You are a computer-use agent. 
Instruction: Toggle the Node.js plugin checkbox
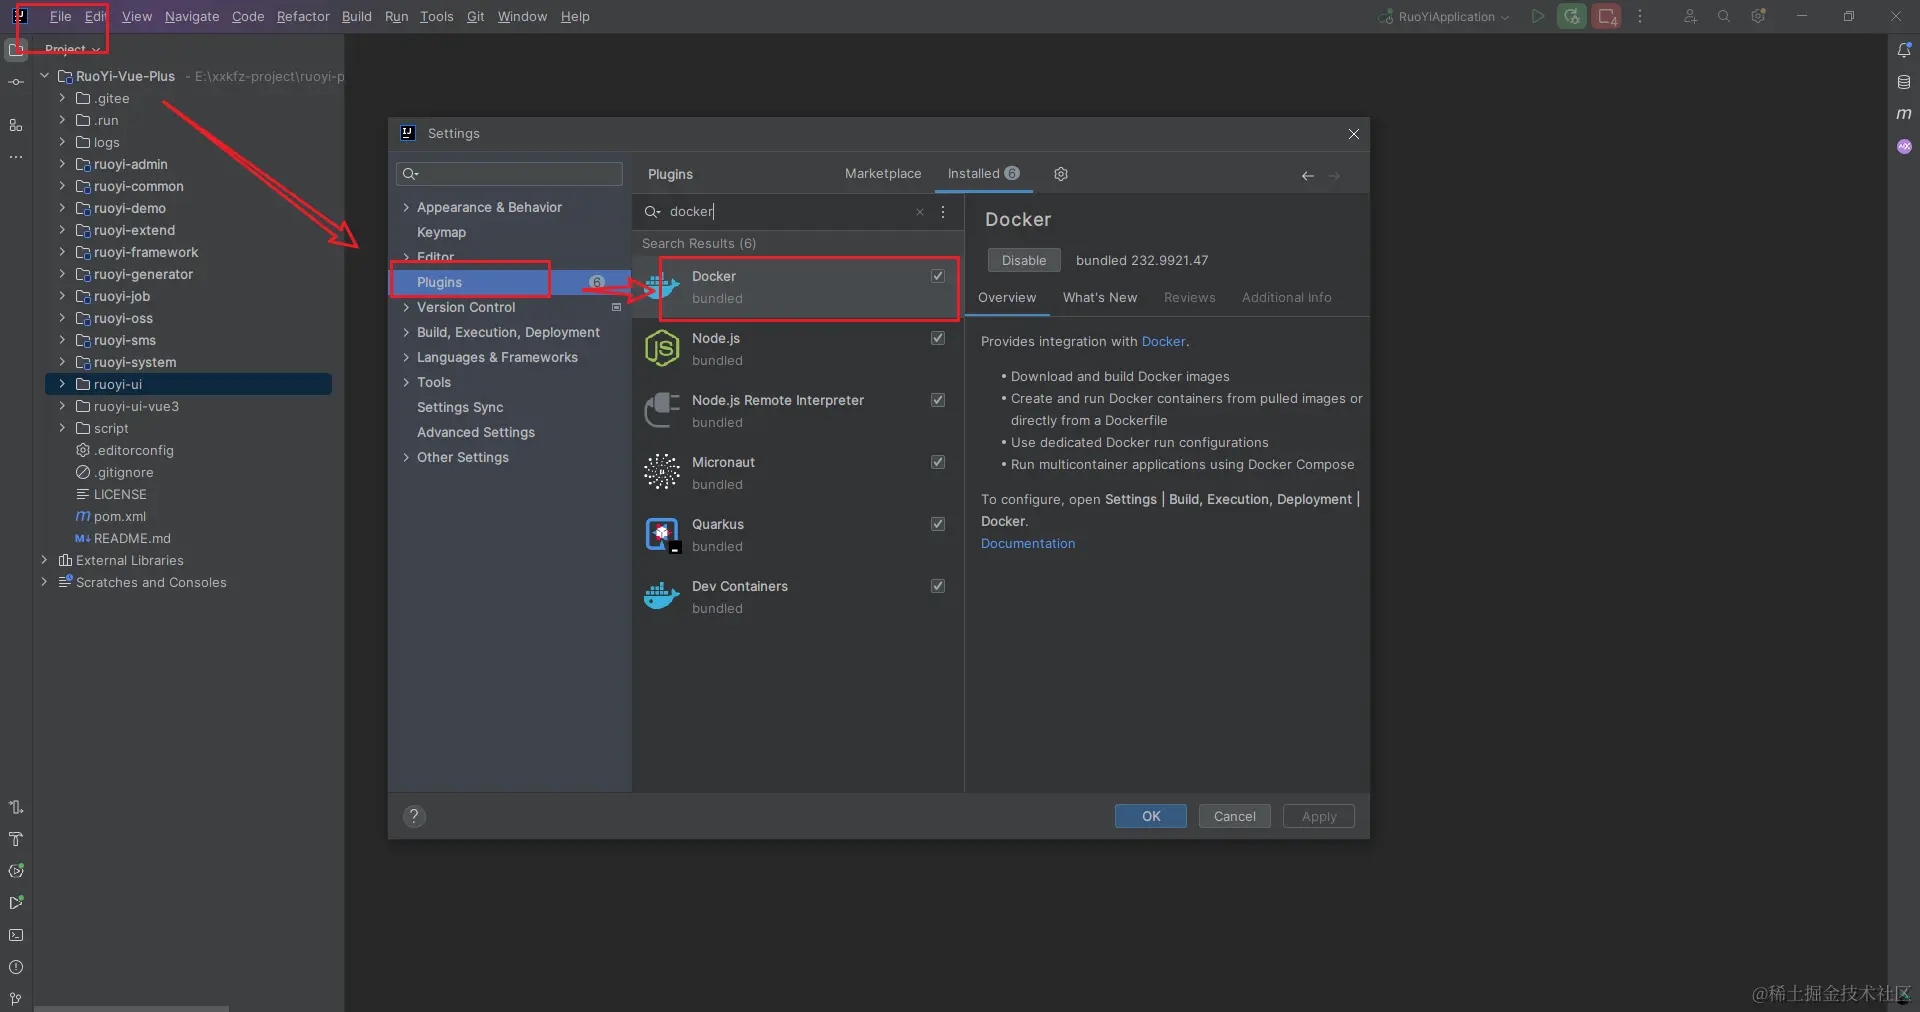[x=938, y=338]
